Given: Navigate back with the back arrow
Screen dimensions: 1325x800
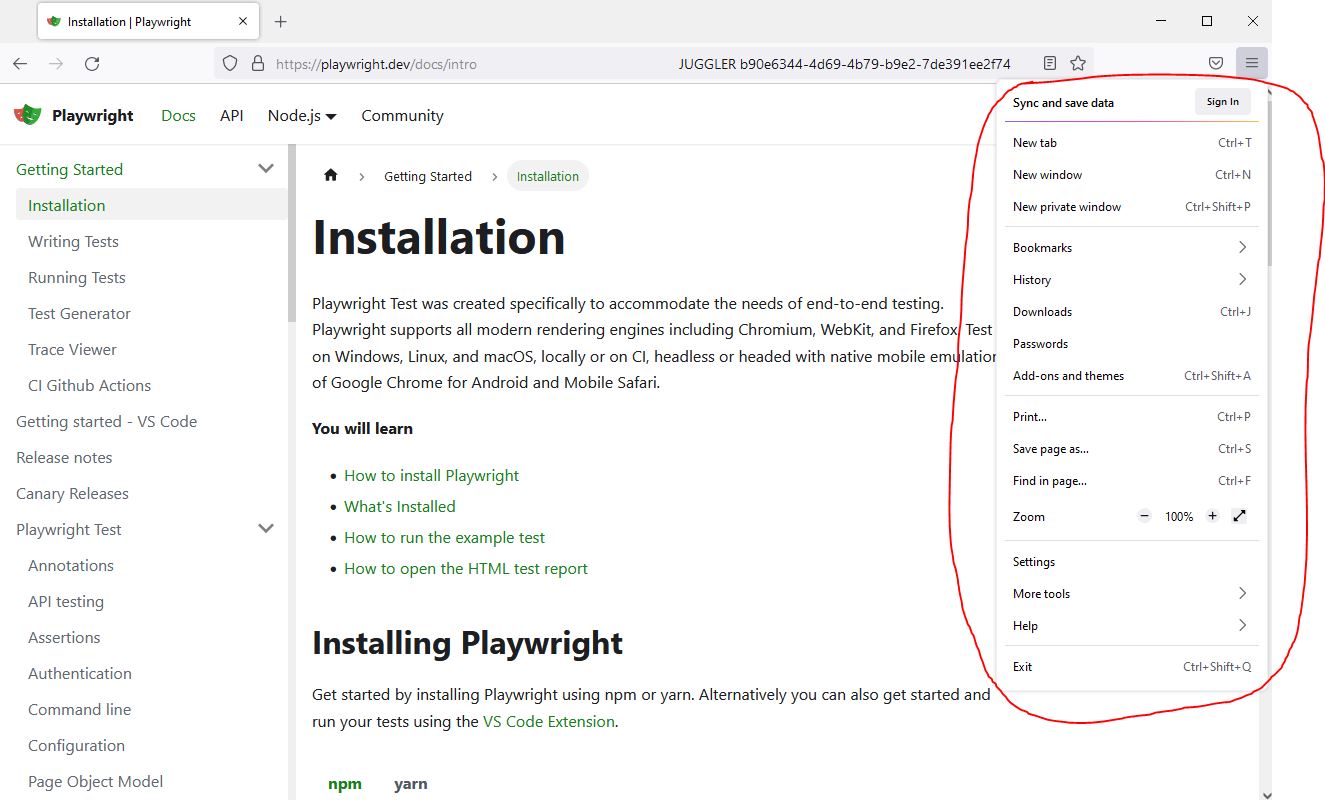Looking at the screenshot, I should 20,63.
